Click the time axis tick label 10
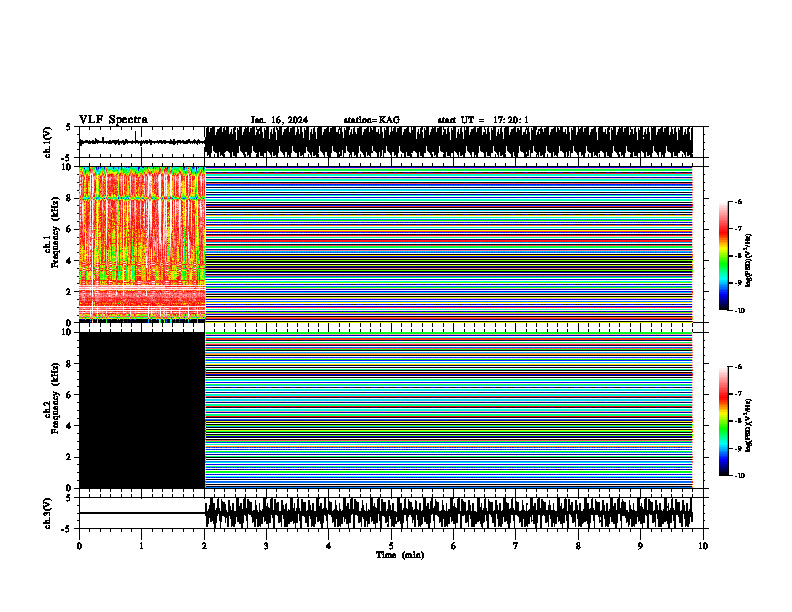792x612 pixels. point(703,546)
